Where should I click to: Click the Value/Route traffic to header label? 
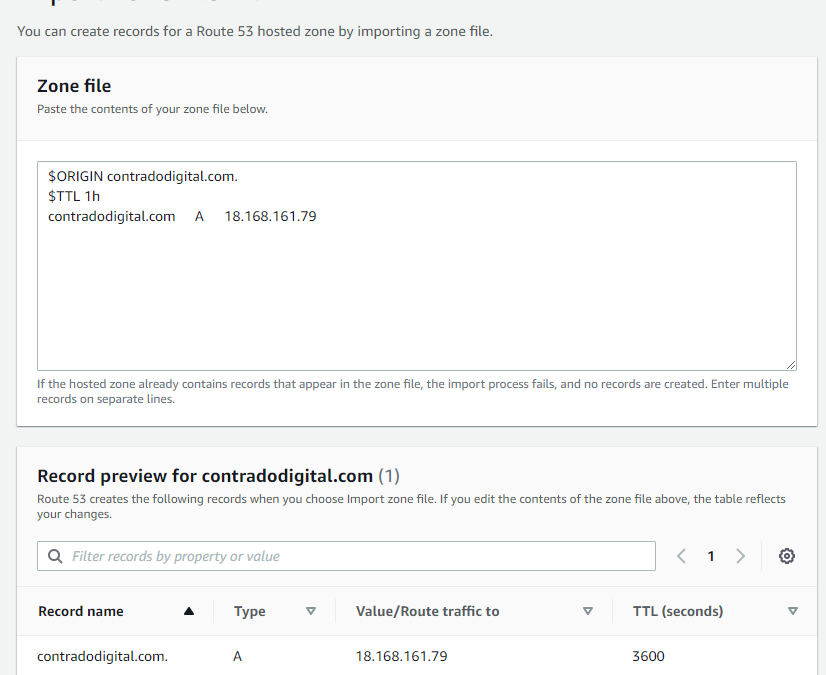[427, 611]
